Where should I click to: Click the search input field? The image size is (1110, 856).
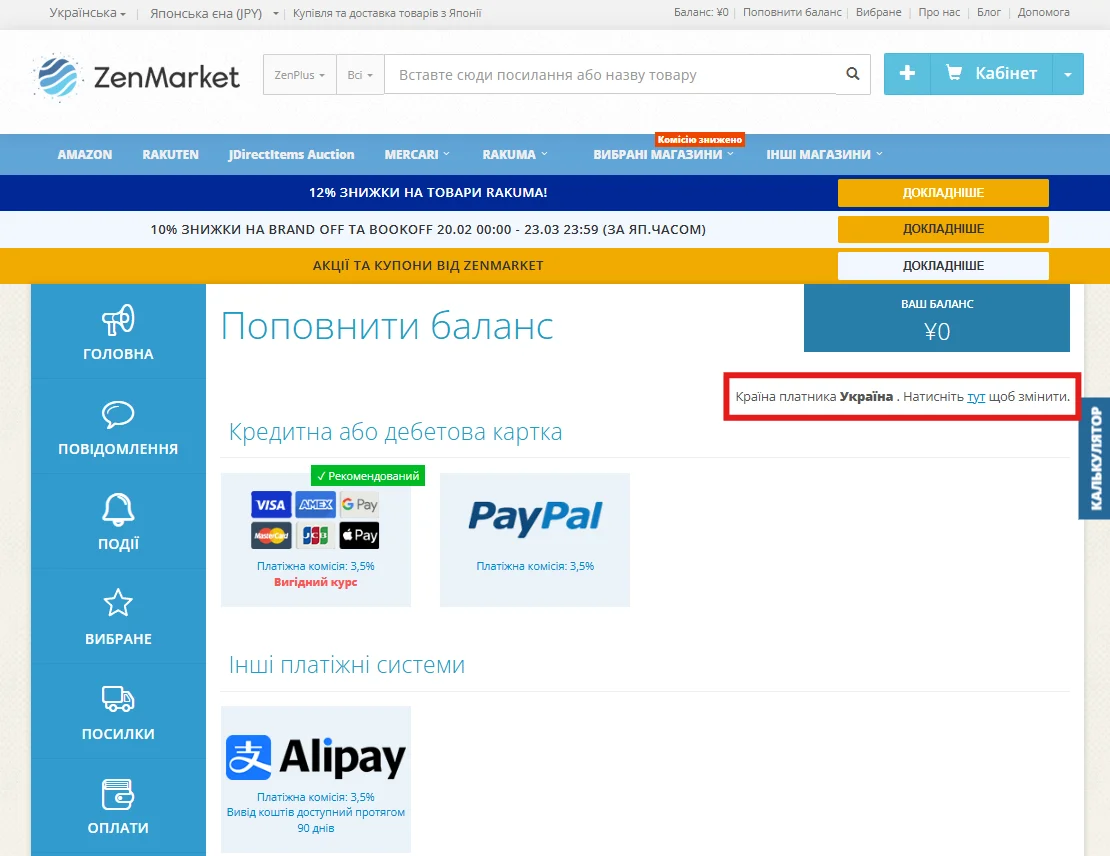(610, 74)
